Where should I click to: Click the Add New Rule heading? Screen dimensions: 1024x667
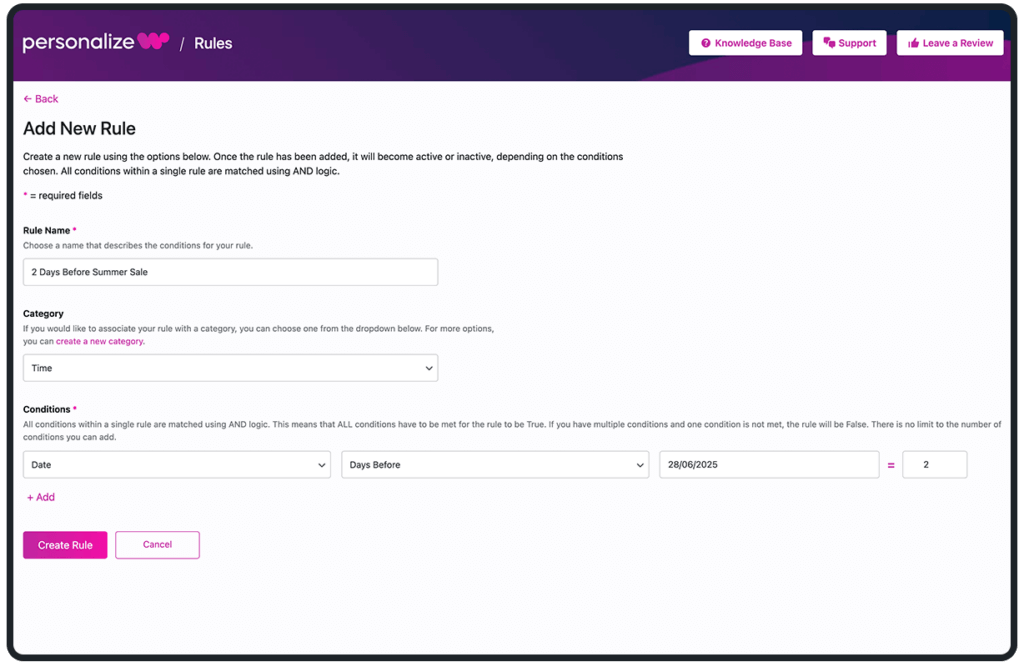tap(80, 129)
